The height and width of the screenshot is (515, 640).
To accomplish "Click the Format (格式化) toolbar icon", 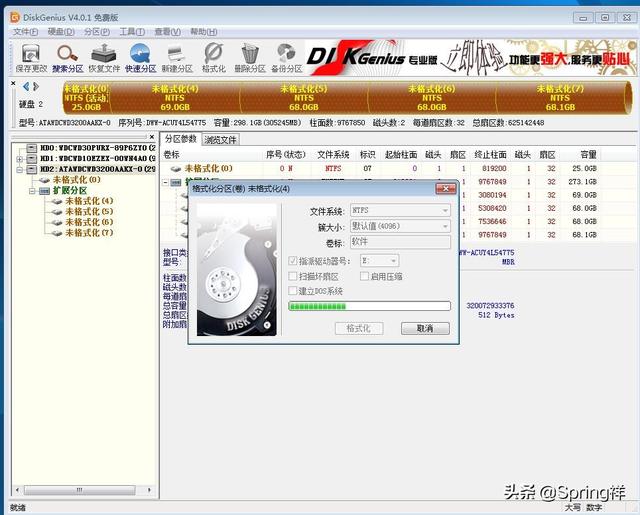I will pos(213,58).
